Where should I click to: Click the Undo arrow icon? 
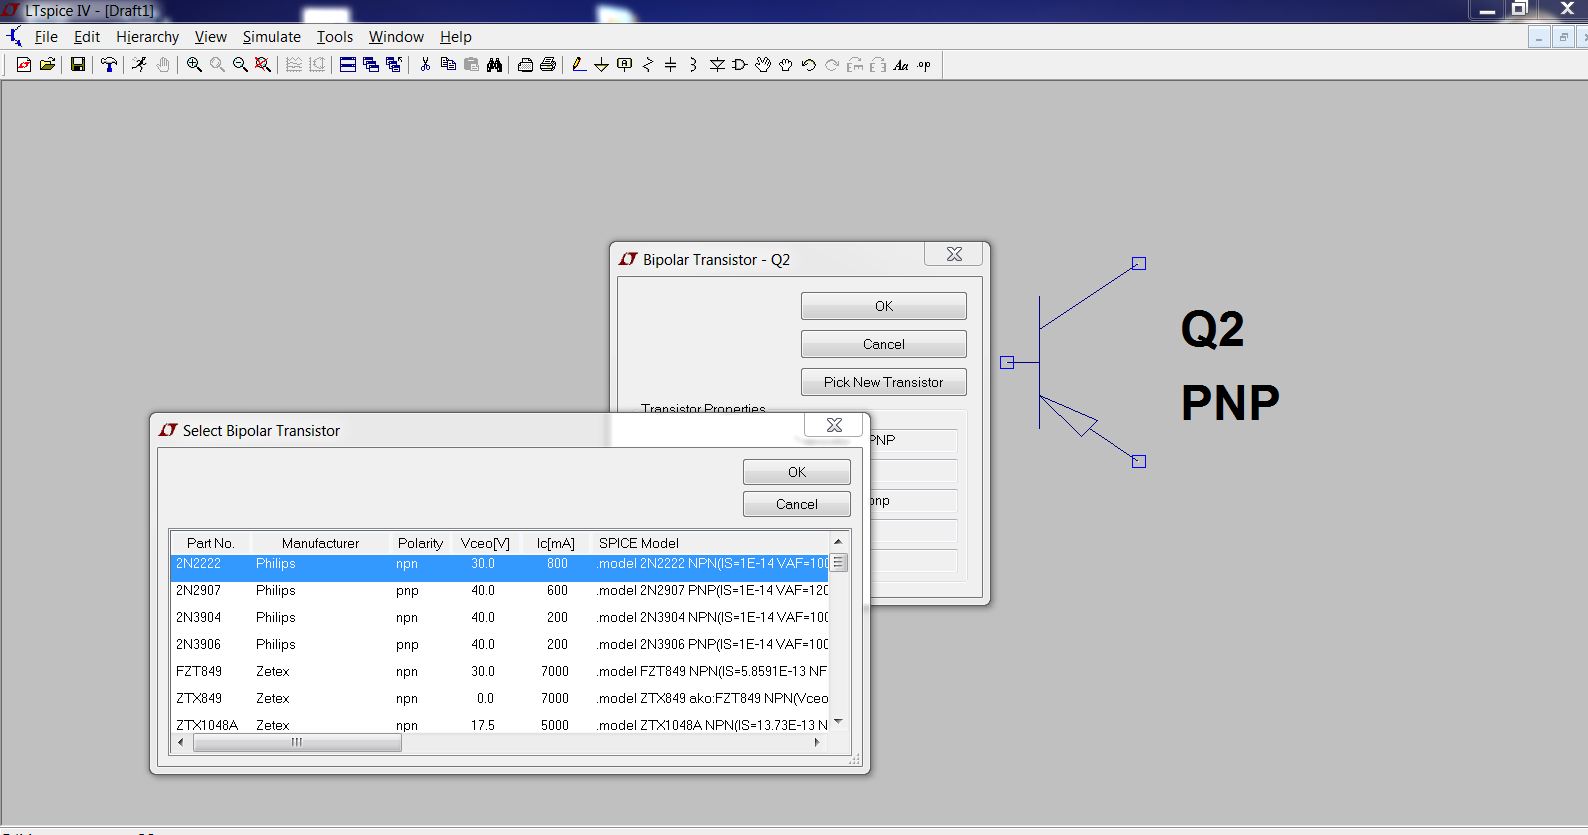click(x=809, y=65)
